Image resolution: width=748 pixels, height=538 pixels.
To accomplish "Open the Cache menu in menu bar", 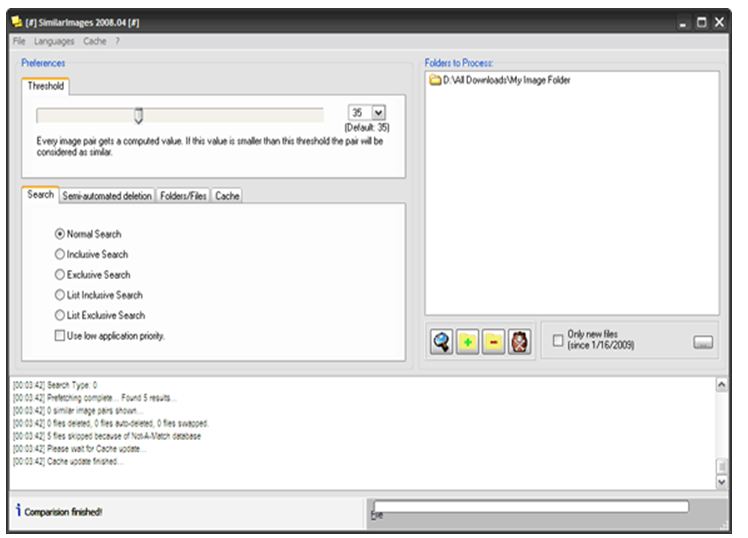I will click(x=94, y=41).
